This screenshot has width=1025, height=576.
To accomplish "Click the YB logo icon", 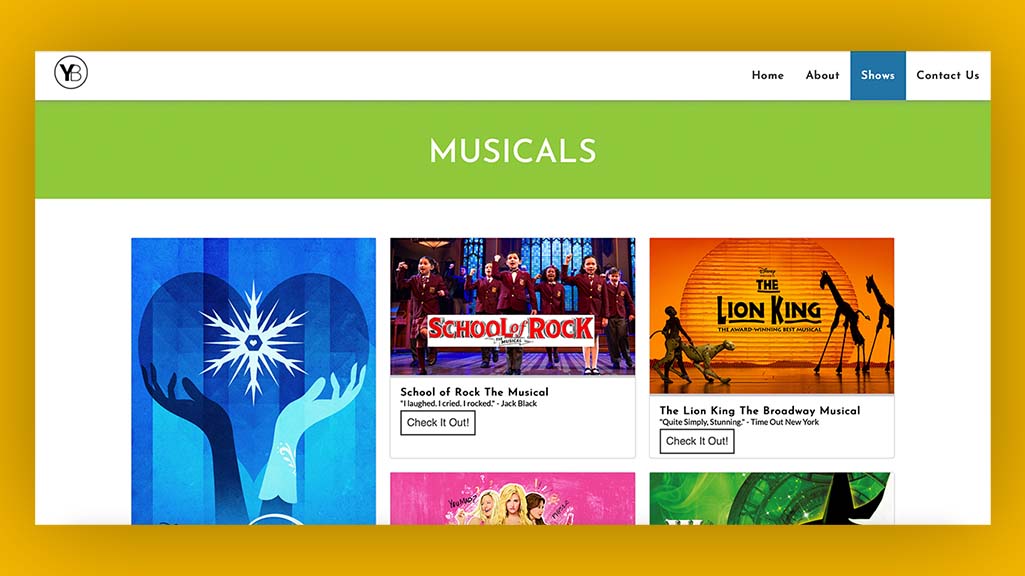I will tap(71, 73).
